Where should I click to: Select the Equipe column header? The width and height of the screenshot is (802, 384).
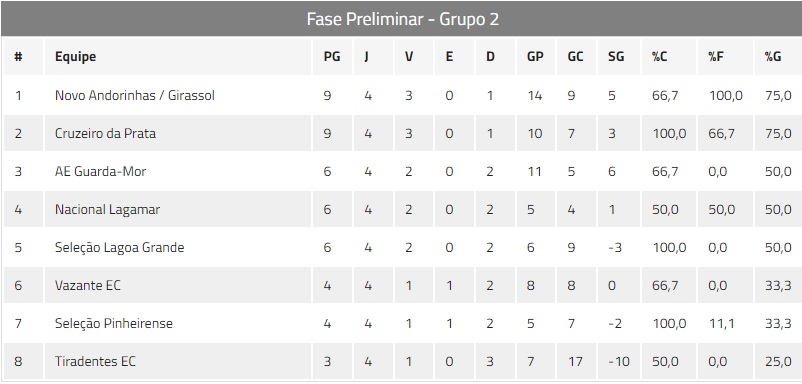tap(75, 56)
